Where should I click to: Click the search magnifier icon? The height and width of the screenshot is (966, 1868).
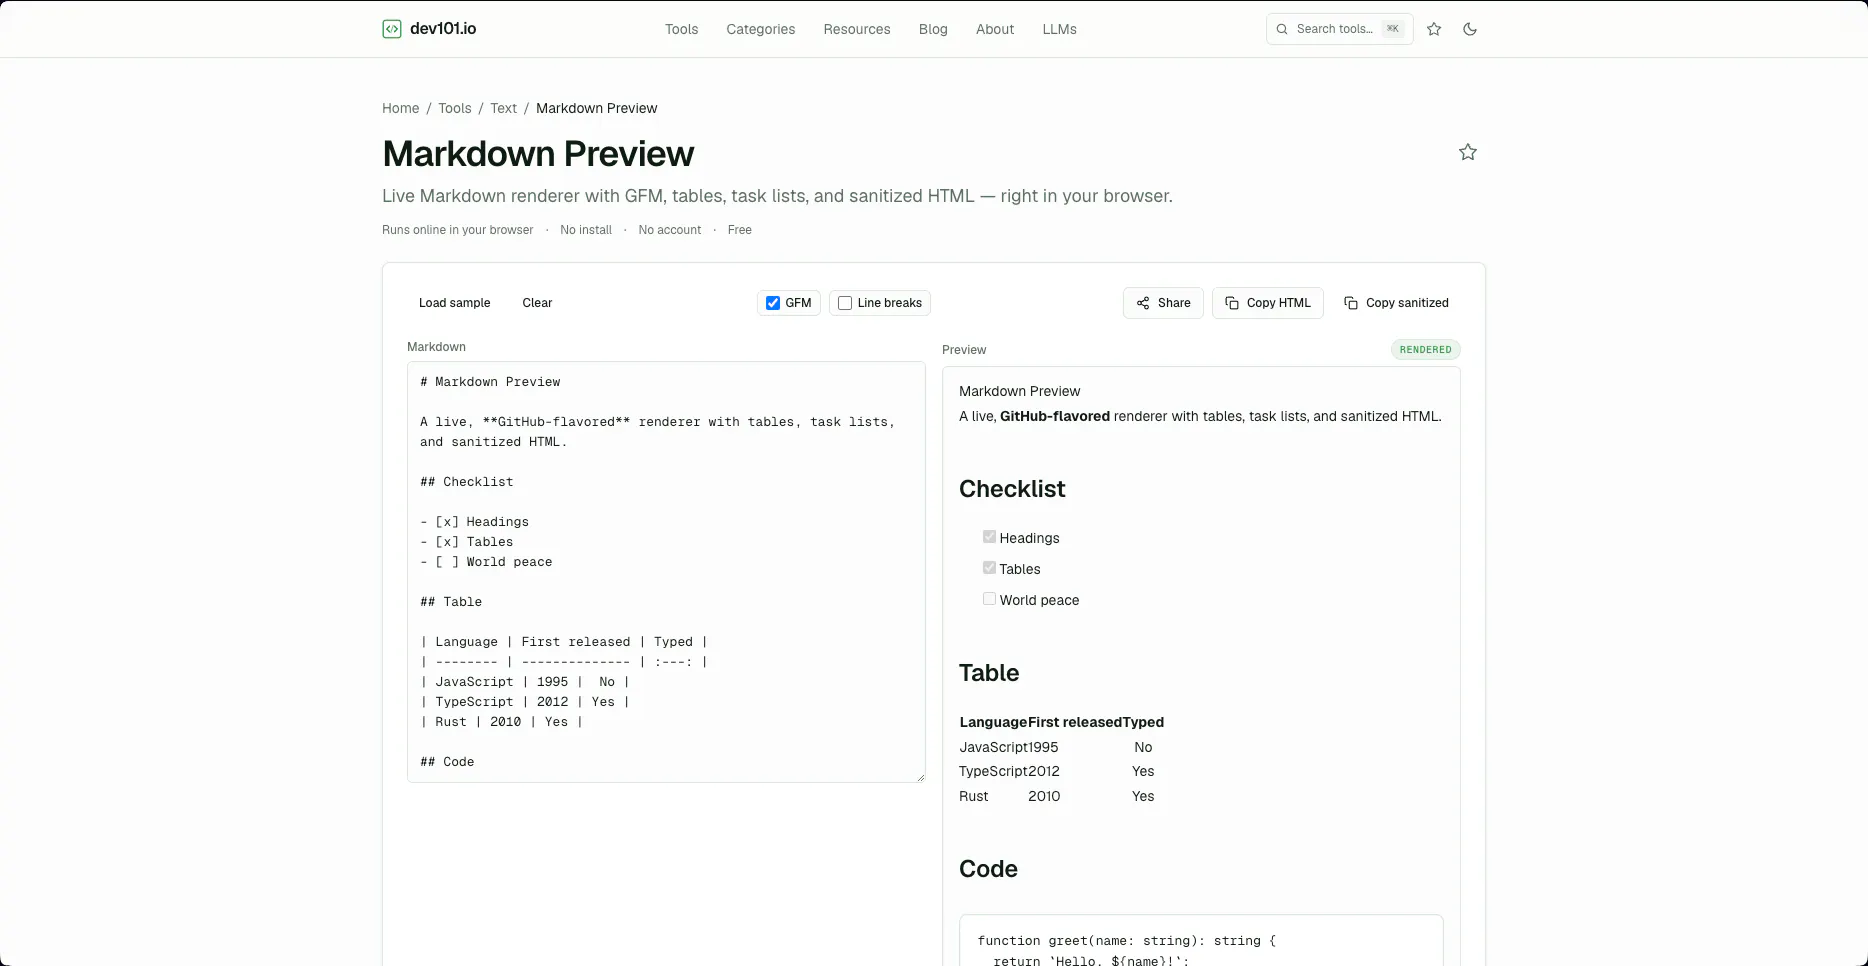pyautogui.click(x=1282, y=29)
